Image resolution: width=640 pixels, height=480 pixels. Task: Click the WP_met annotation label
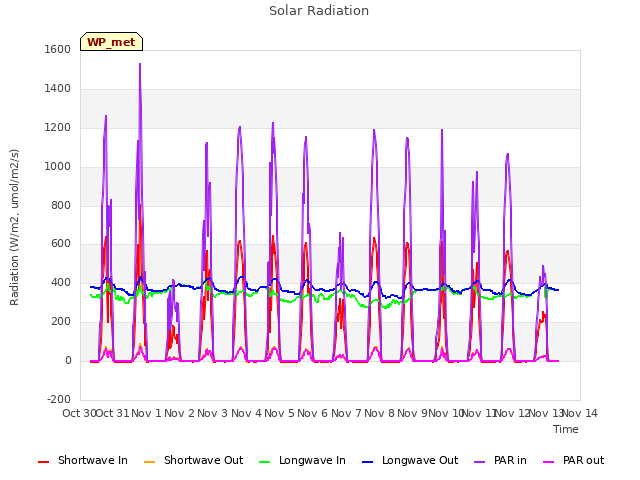[x=111, y=42]
